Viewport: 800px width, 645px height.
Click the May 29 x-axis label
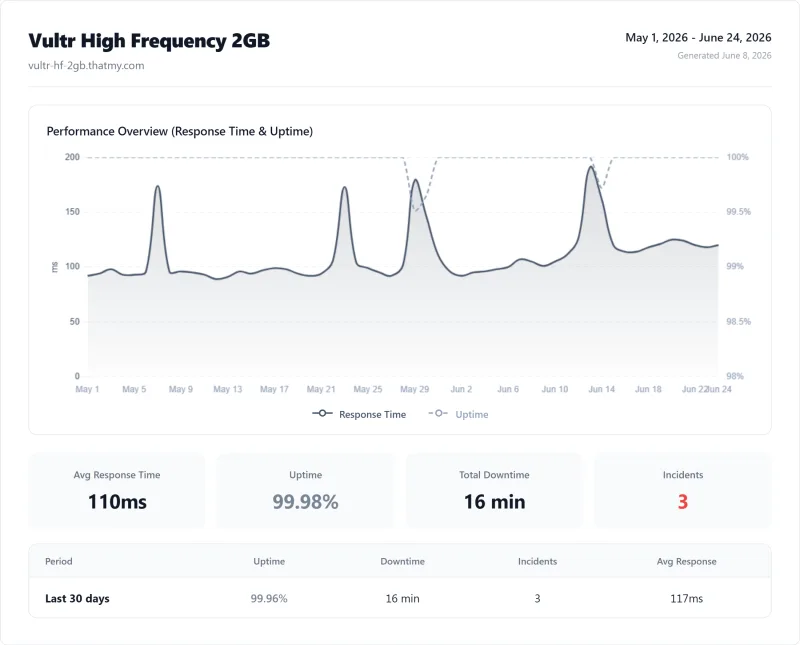414,389
